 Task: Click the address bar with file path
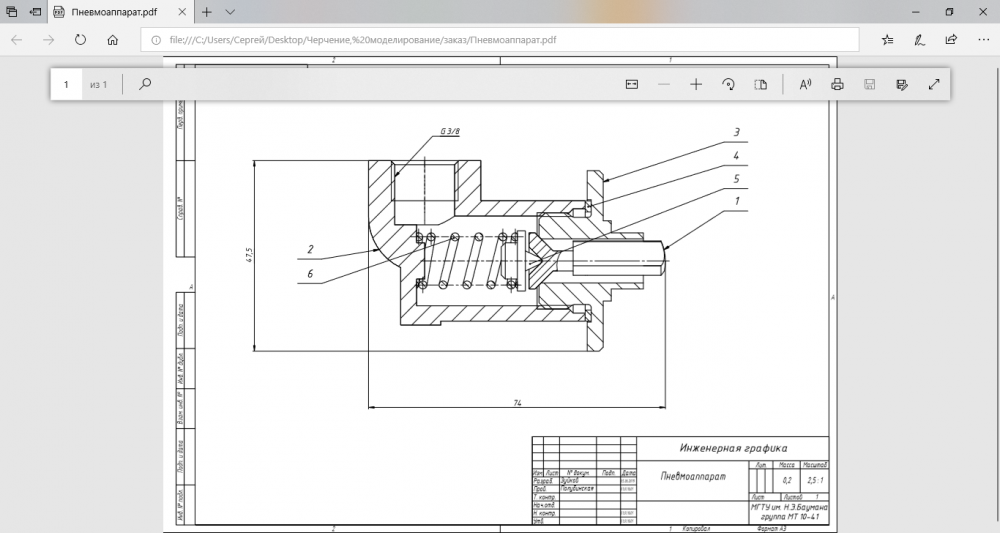[500, 40]
